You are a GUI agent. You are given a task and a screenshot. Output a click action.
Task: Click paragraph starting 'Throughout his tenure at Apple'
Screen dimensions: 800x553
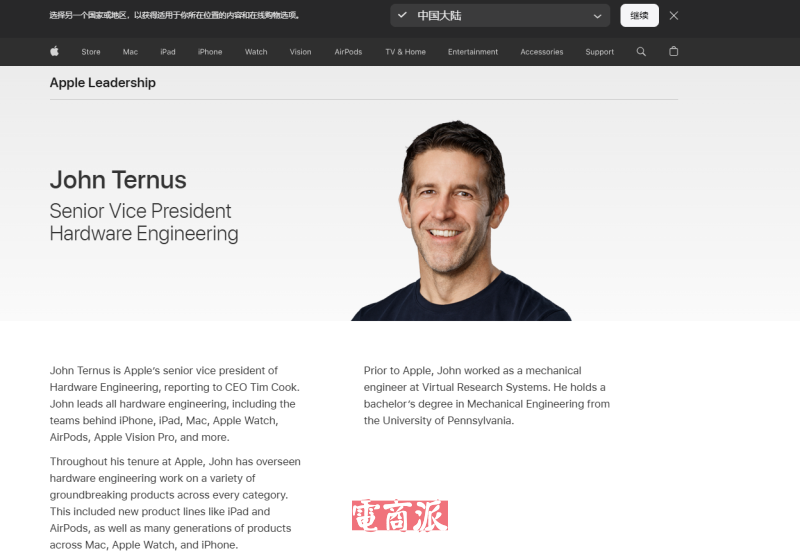coord(175,503)
